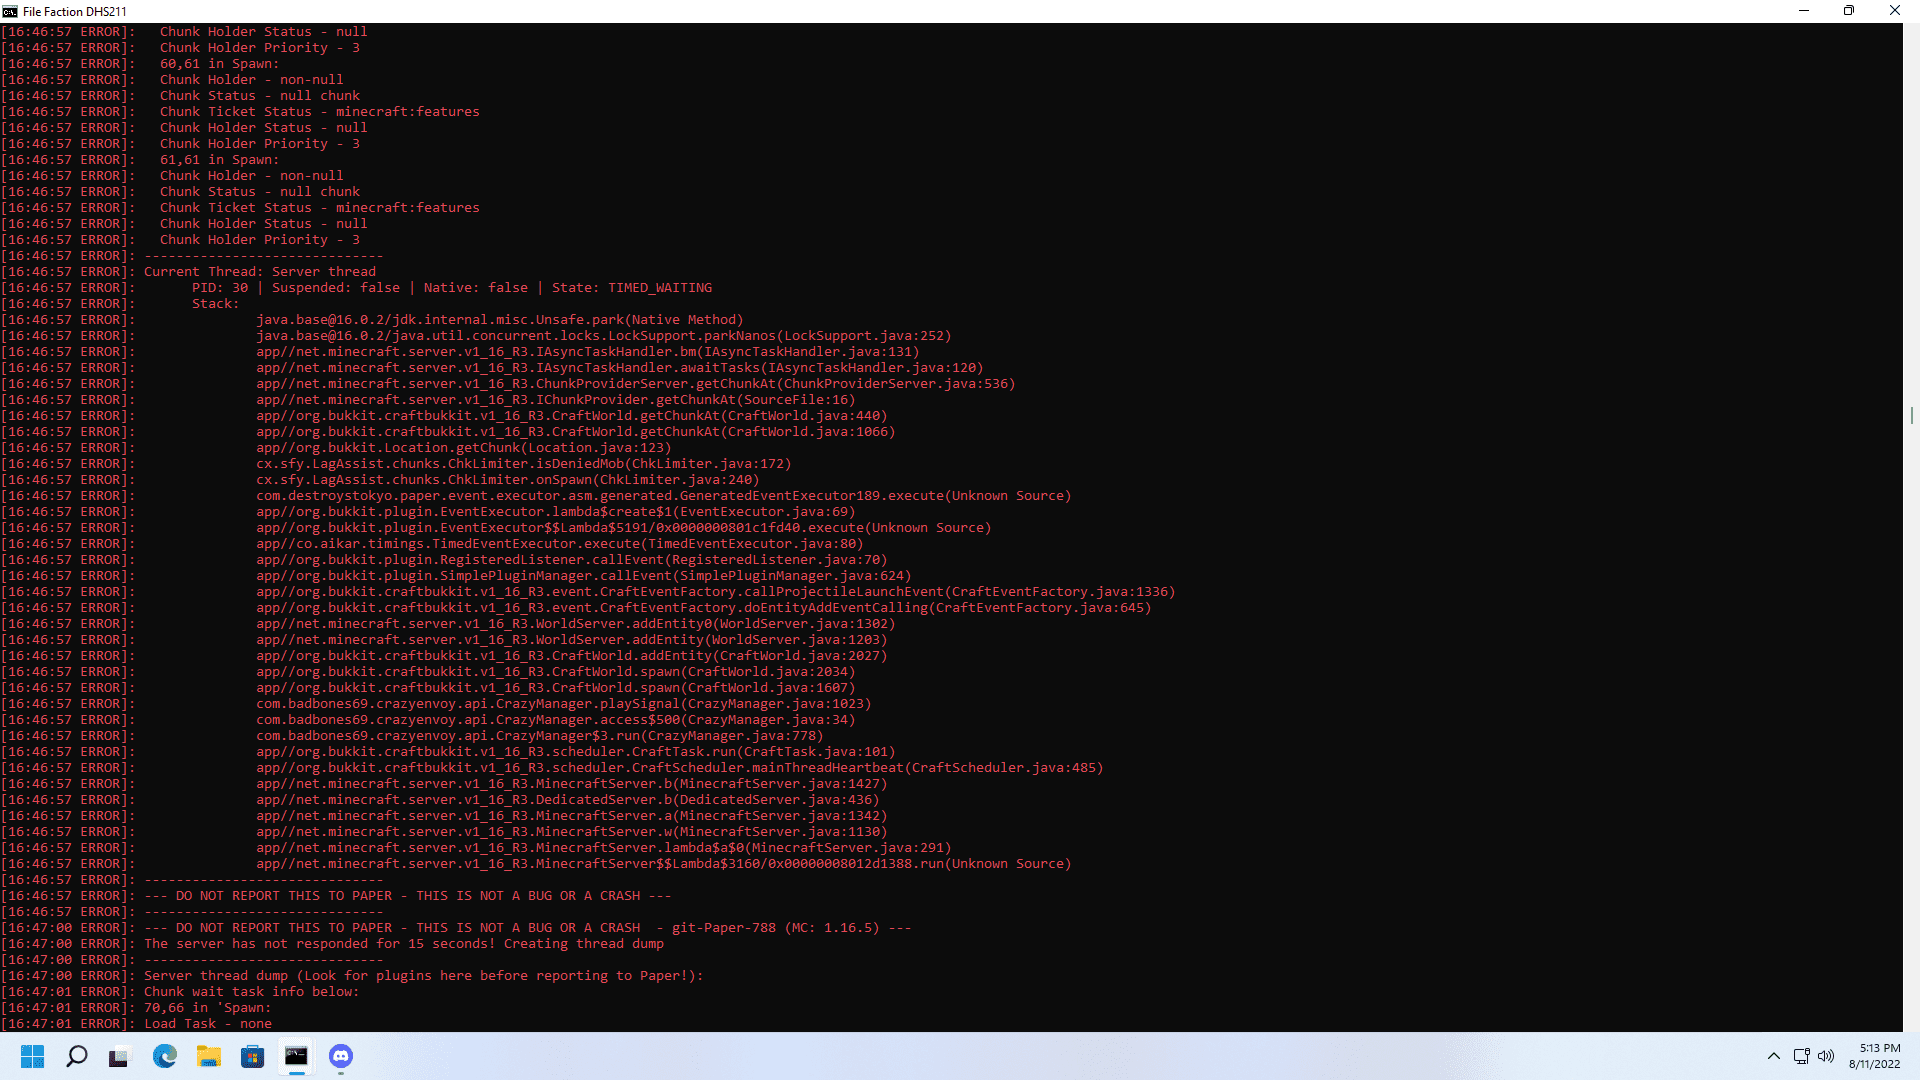
Task: Launch Microsoft Edge from the taskbar
Action: pos(165,1056)
